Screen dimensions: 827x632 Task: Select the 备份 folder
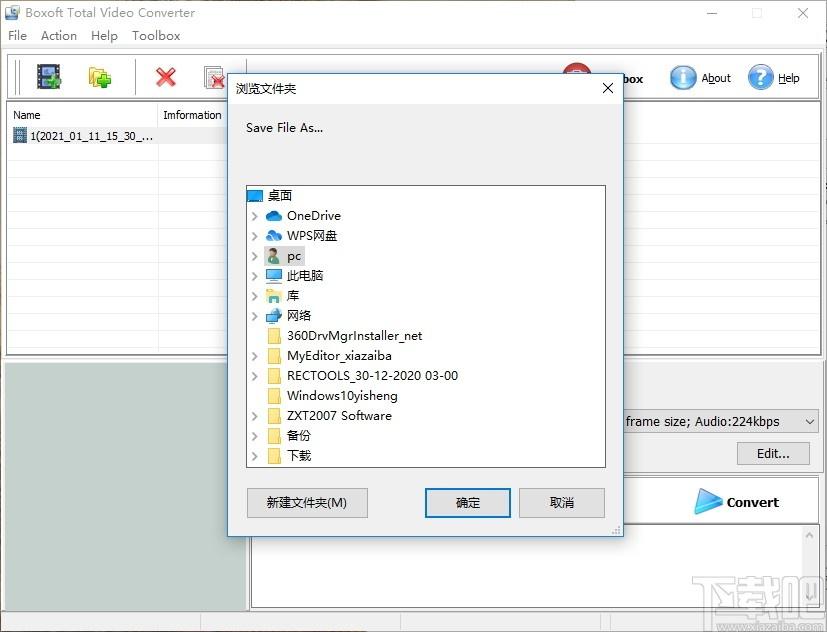(x=299, y=436)
